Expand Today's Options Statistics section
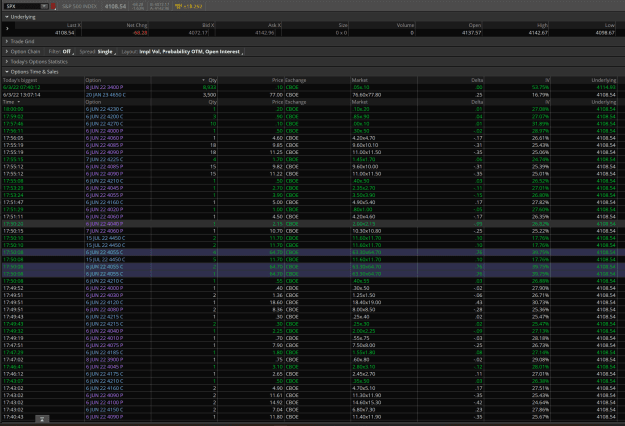This screenshot has height=426, width=625. point(7,62)
